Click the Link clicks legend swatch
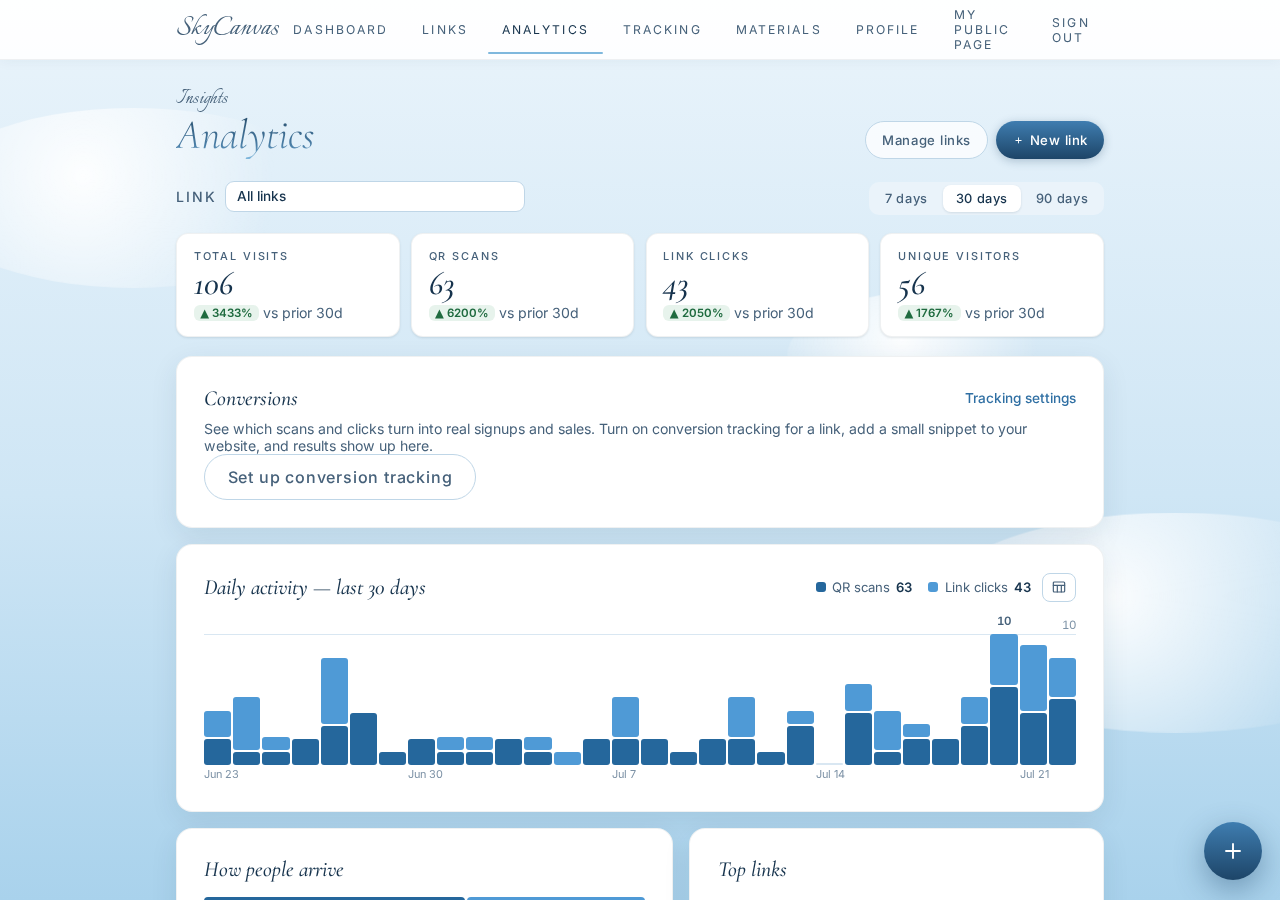Image resolution: width=1280 pixels, height=900 pixels. click(x=933, y=587)
